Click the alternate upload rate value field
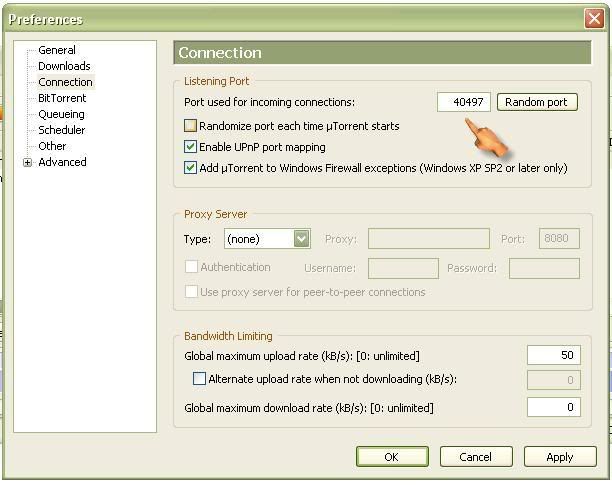Viewport: 612px width, 485px height. tap(554, 380)
